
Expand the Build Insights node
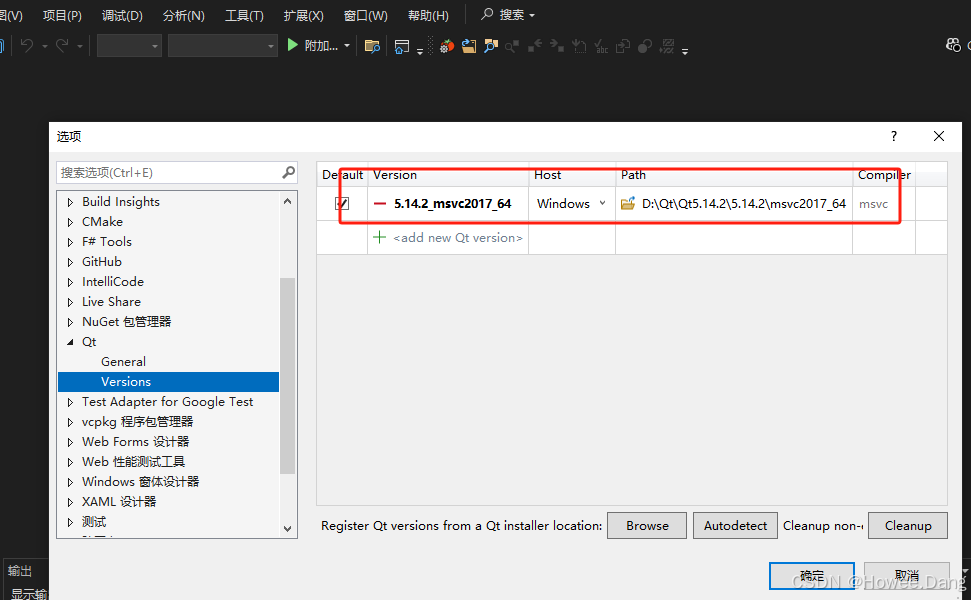pos(70,202)
